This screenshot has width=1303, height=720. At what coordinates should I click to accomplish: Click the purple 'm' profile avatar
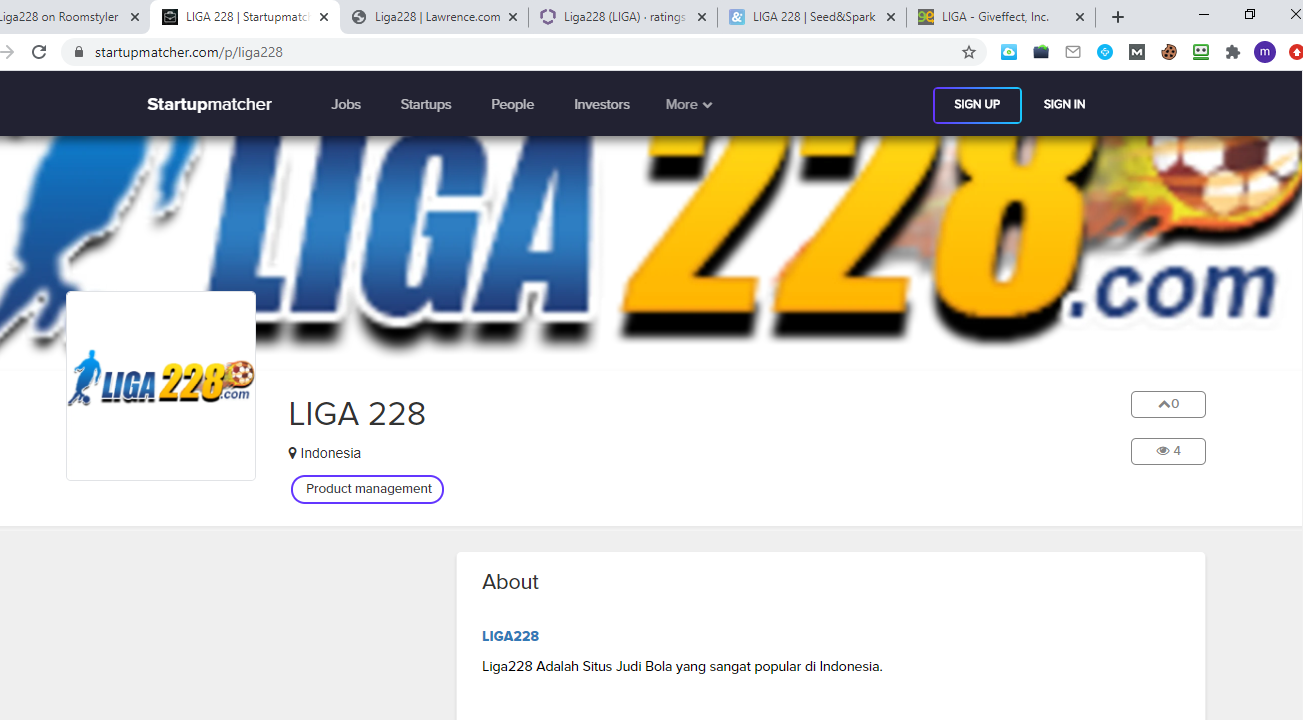coord(1265,52)
